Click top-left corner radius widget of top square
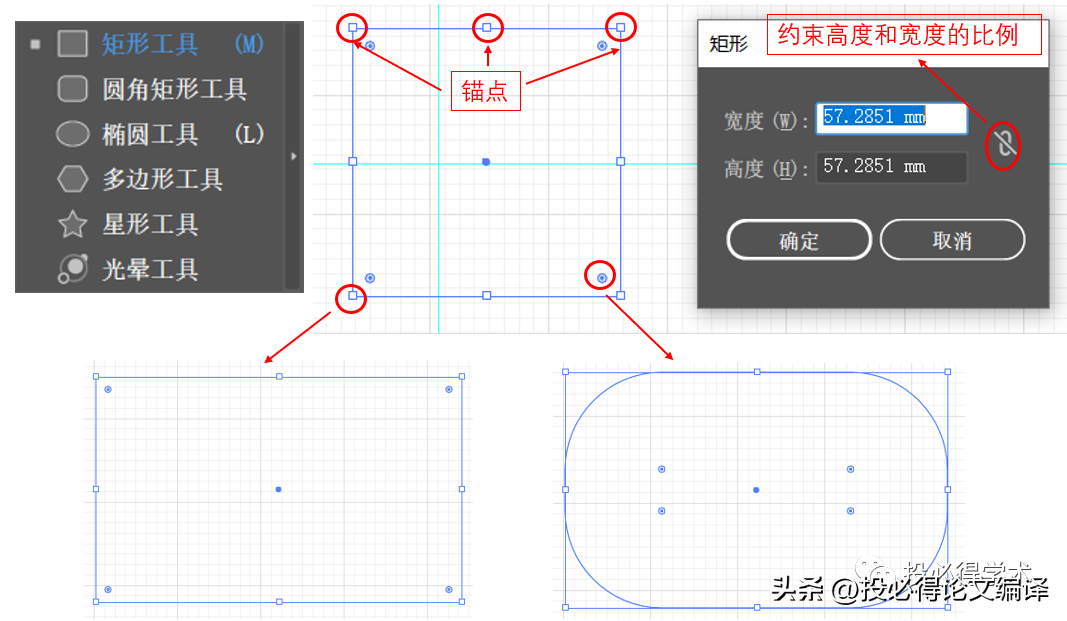Screen dimensions: 1067x621 [370, 46]
